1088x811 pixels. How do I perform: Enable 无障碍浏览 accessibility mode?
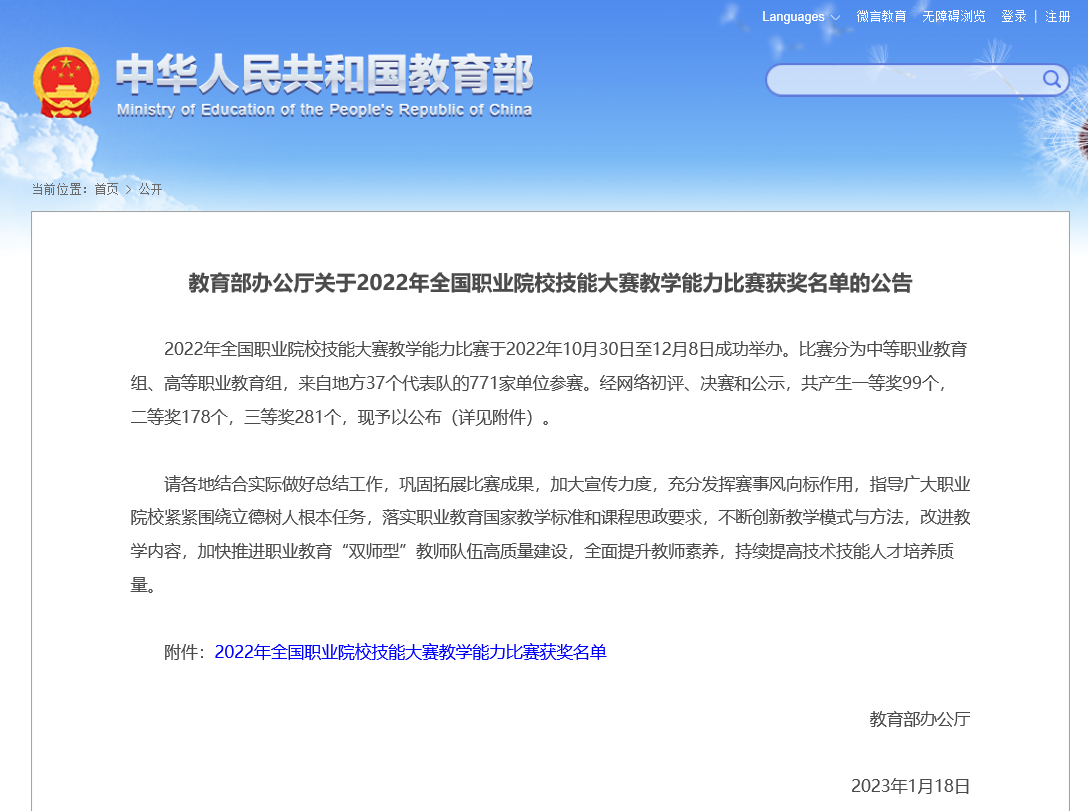pyautogui.click(x=953, y=17)
